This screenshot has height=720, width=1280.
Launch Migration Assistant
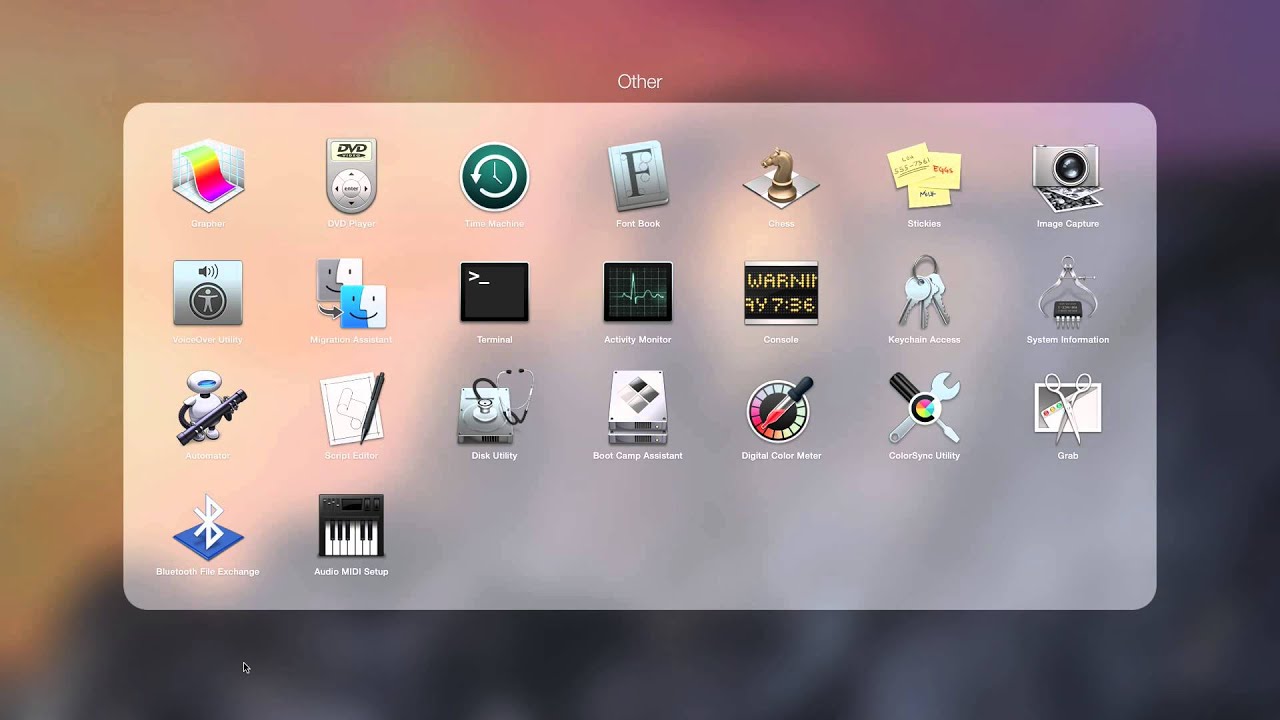pyautogui.click(x=351, y=293)
